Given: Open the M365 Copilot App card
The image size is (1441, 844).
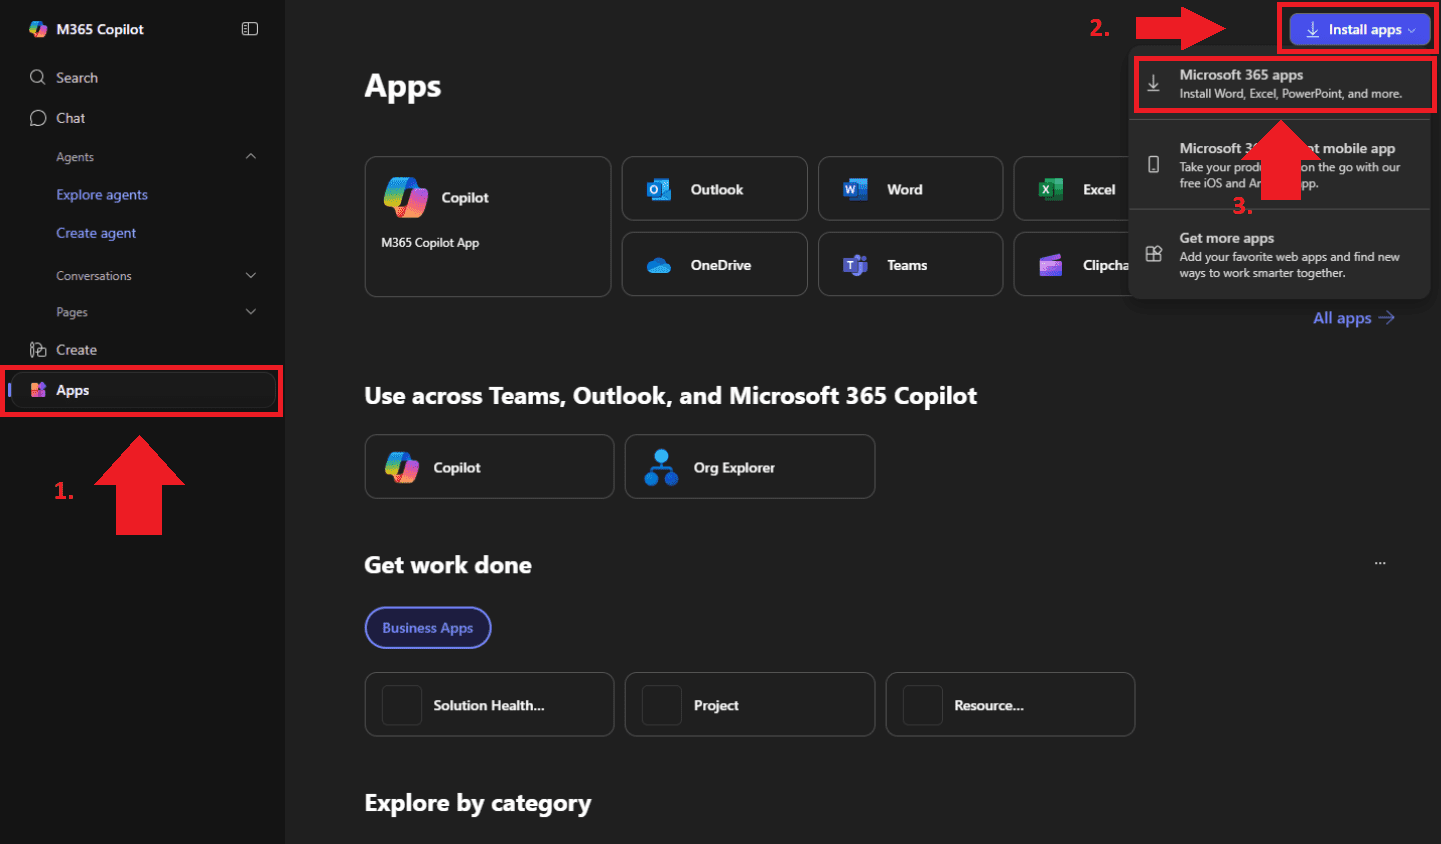Looking at the screenshot, I should pyautogui.click(x=487, y=226).
